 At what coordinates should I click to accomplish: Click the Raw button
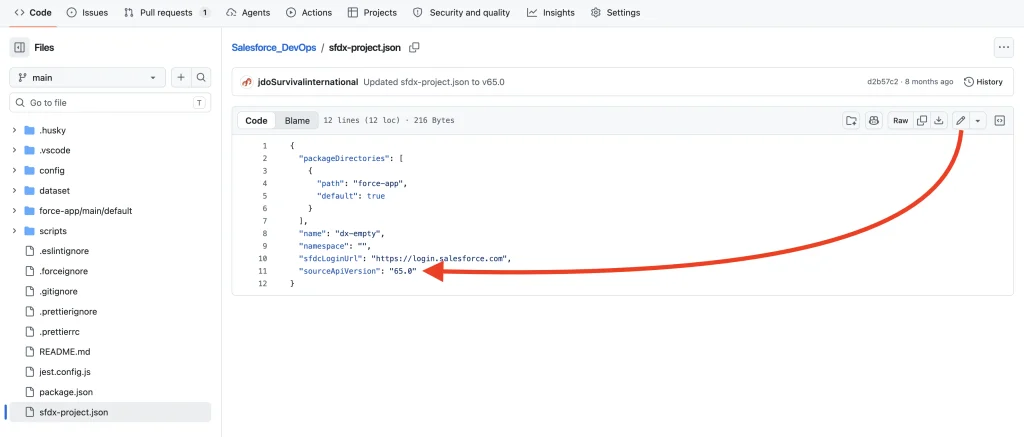[901, 120]
